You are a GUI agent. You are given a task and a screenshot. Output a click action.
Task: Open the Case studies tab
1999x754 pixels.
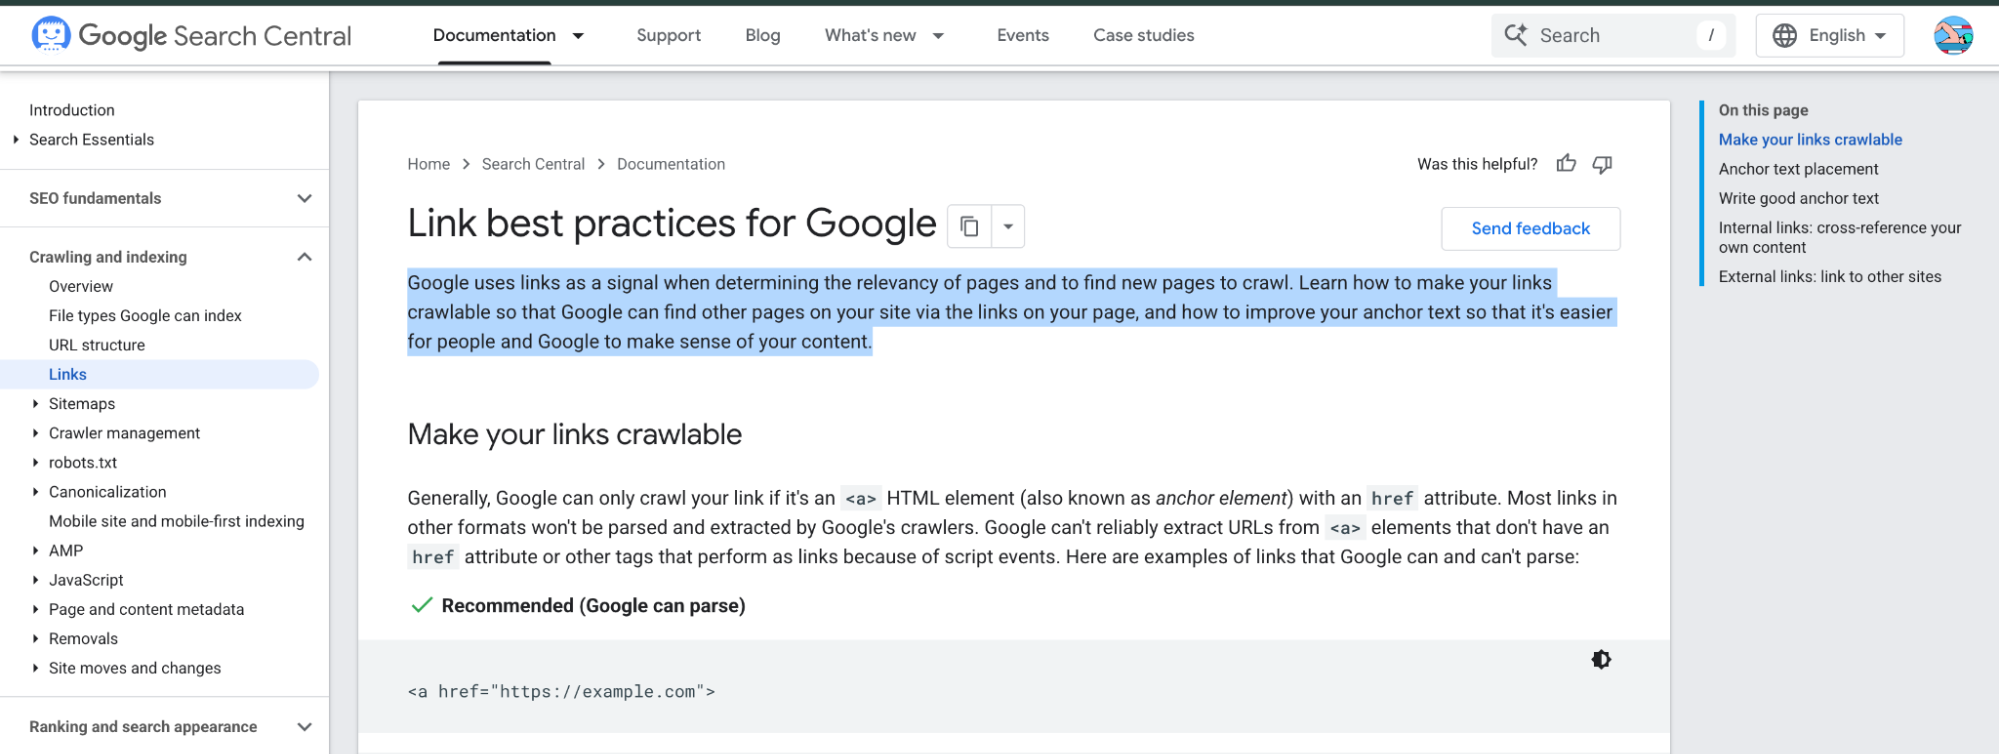[1144, 35]
